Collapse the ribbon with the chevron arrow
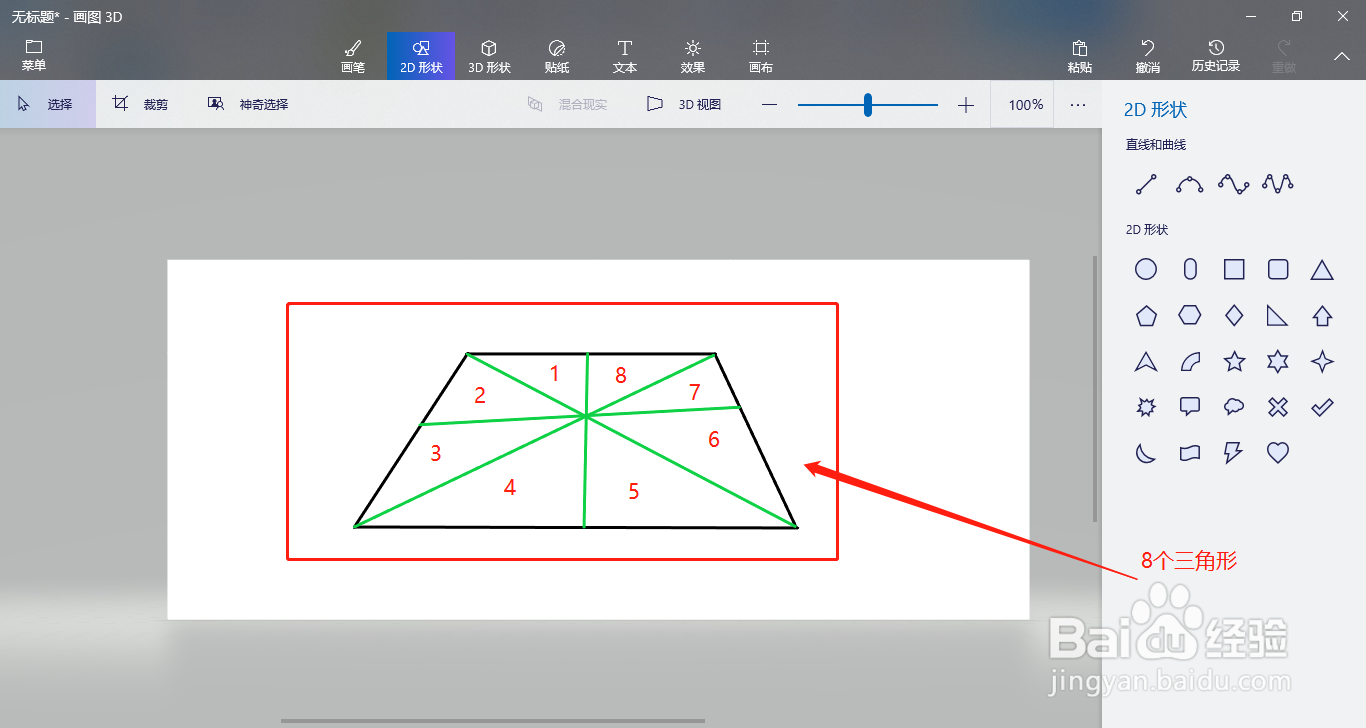This screenshot has height=728, width=1366. (1342, 56)
